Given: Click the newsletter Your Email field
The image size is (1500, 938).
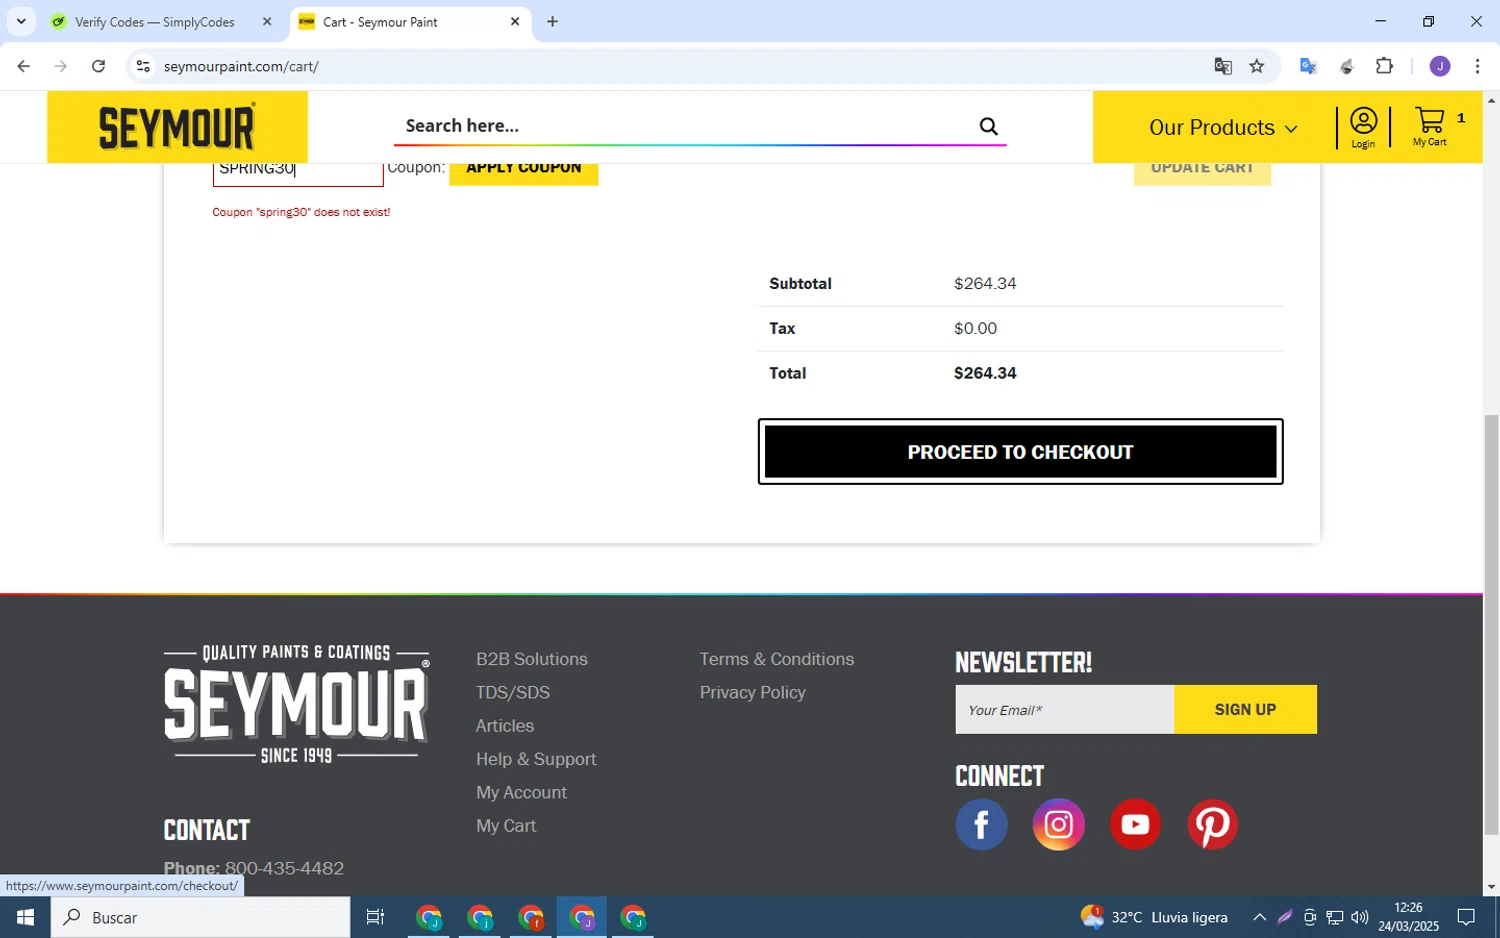Looking at the screenshot, I should tap(1064, 709).
